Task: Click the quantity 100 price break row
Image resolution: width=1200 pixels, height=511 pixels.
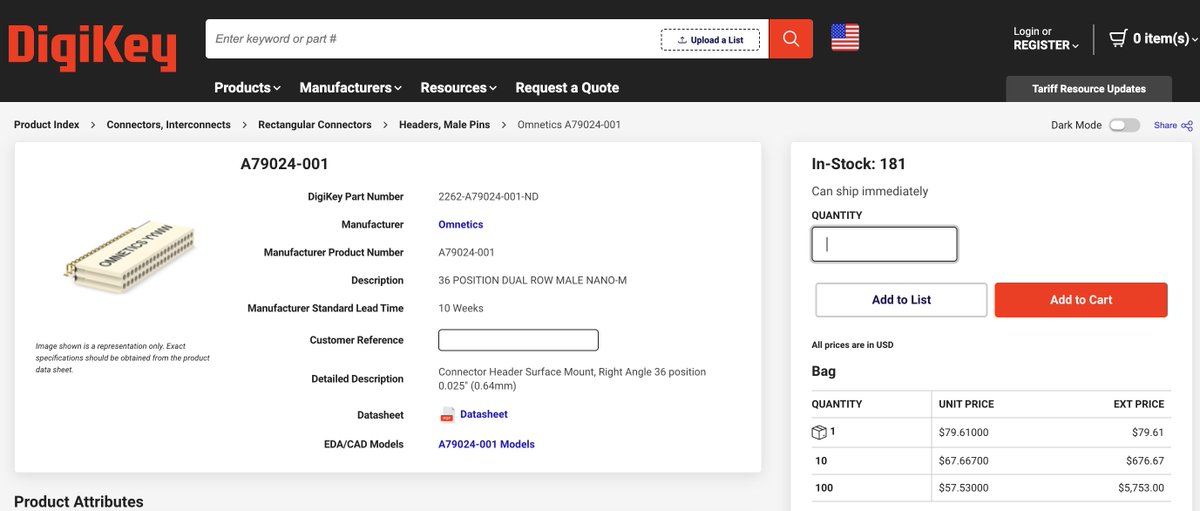Action: [x=989, y=488]
